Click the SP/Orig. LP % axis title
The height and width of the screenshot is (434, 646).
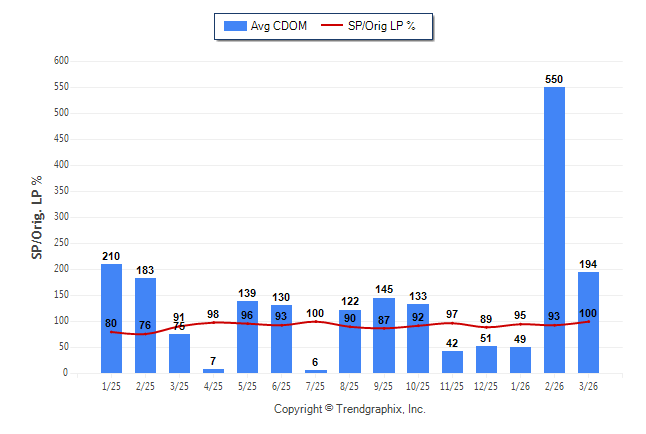pos(37,217)
